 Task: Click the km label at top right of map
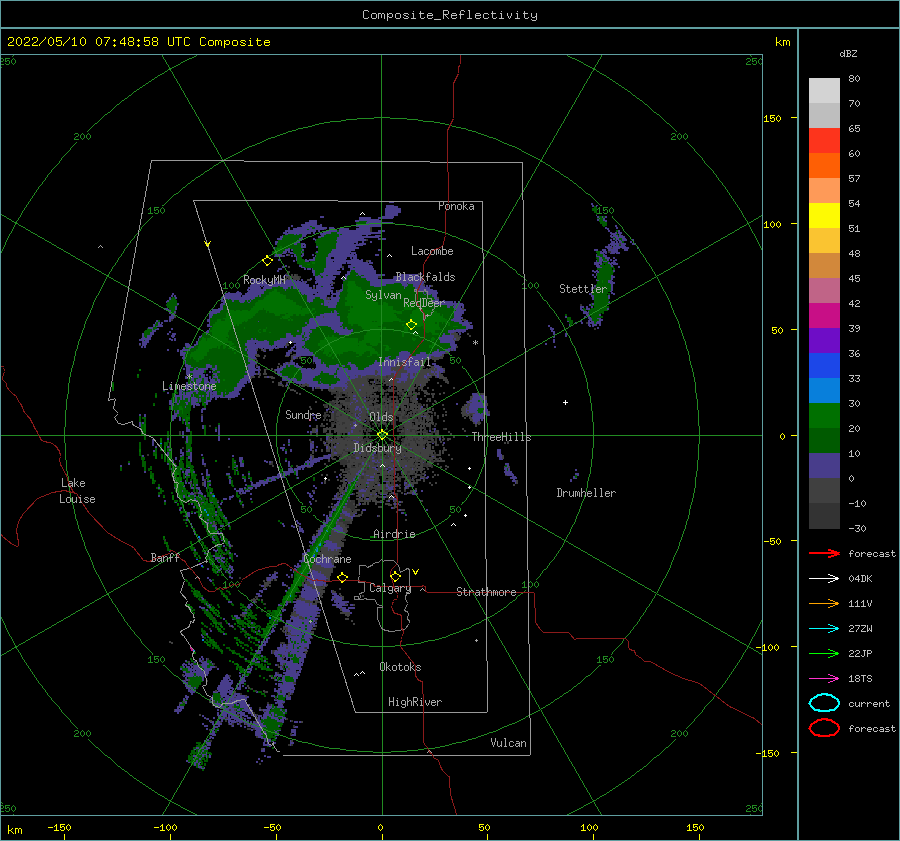[782, 42]
